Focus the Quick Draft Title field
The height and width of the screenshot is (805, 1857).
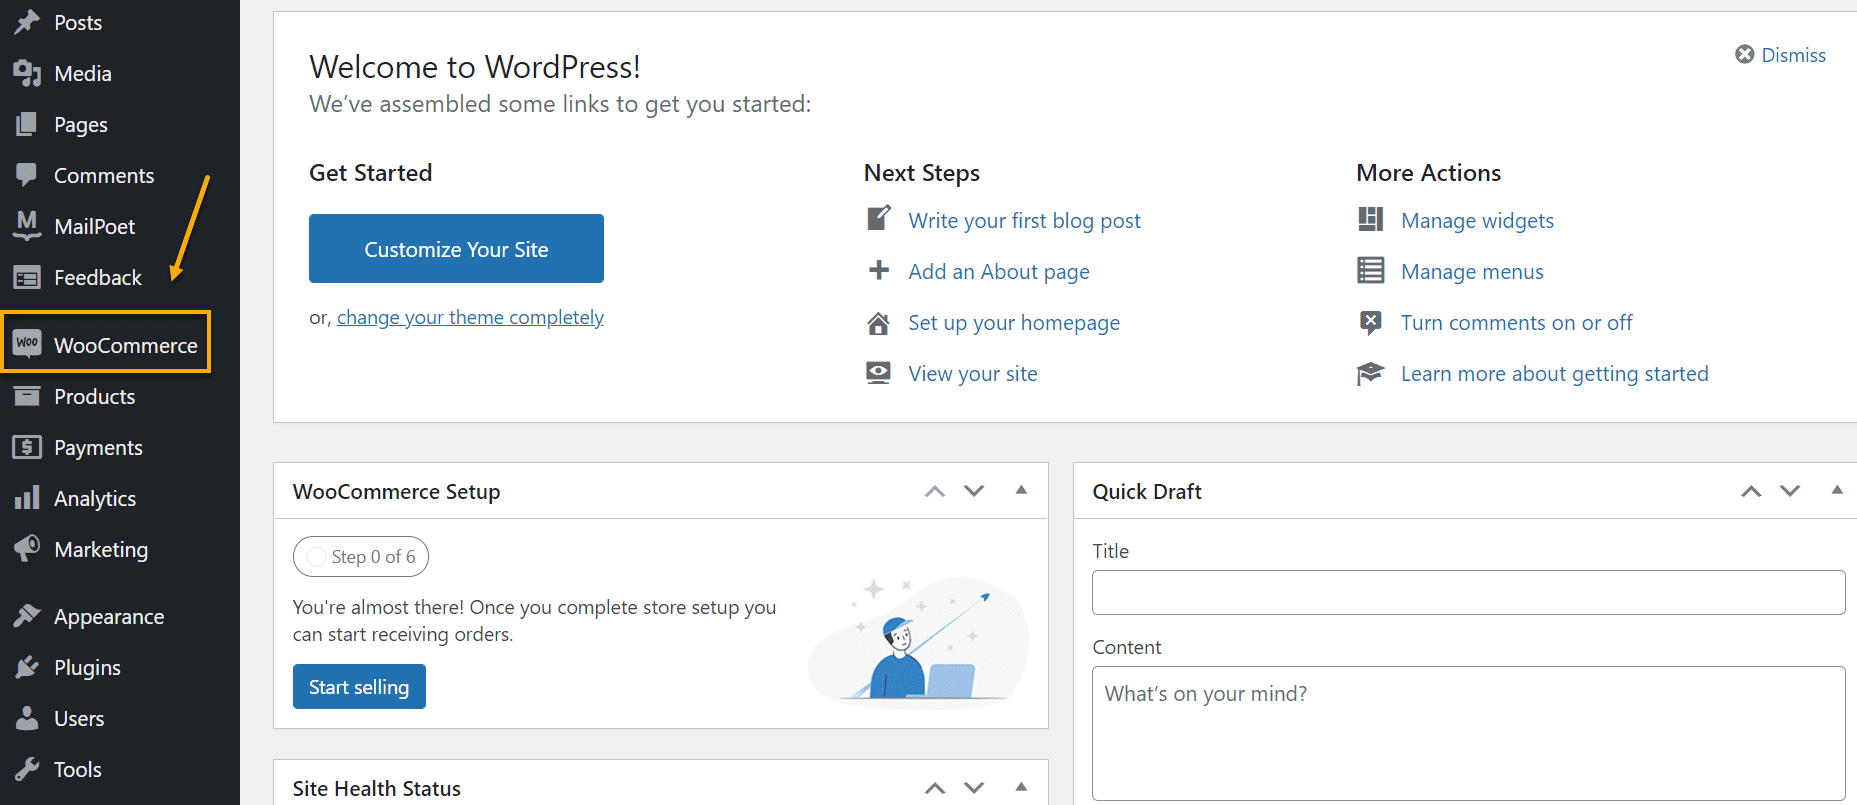[1468, 592]
